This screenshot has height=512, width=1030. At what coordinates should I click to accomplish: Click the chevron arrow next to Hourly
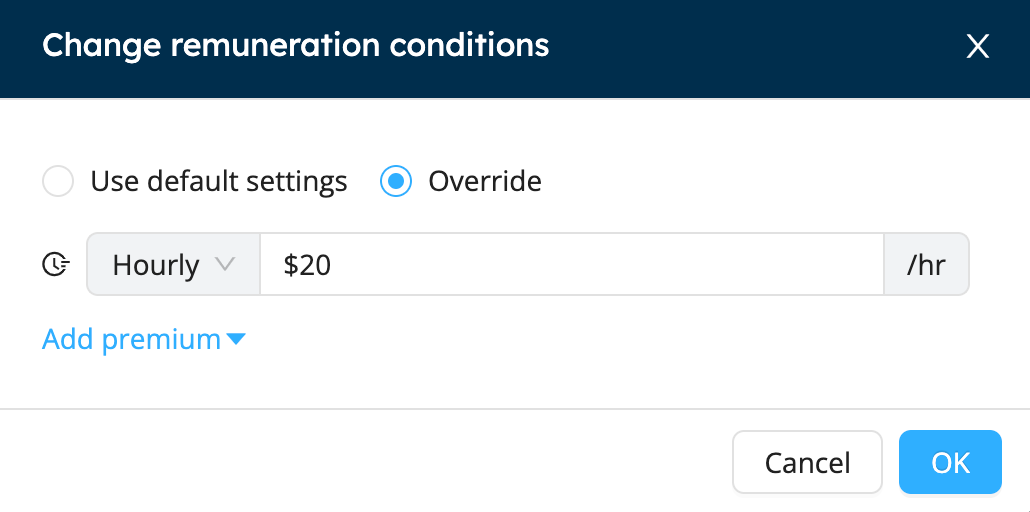(x=225, y=264)
